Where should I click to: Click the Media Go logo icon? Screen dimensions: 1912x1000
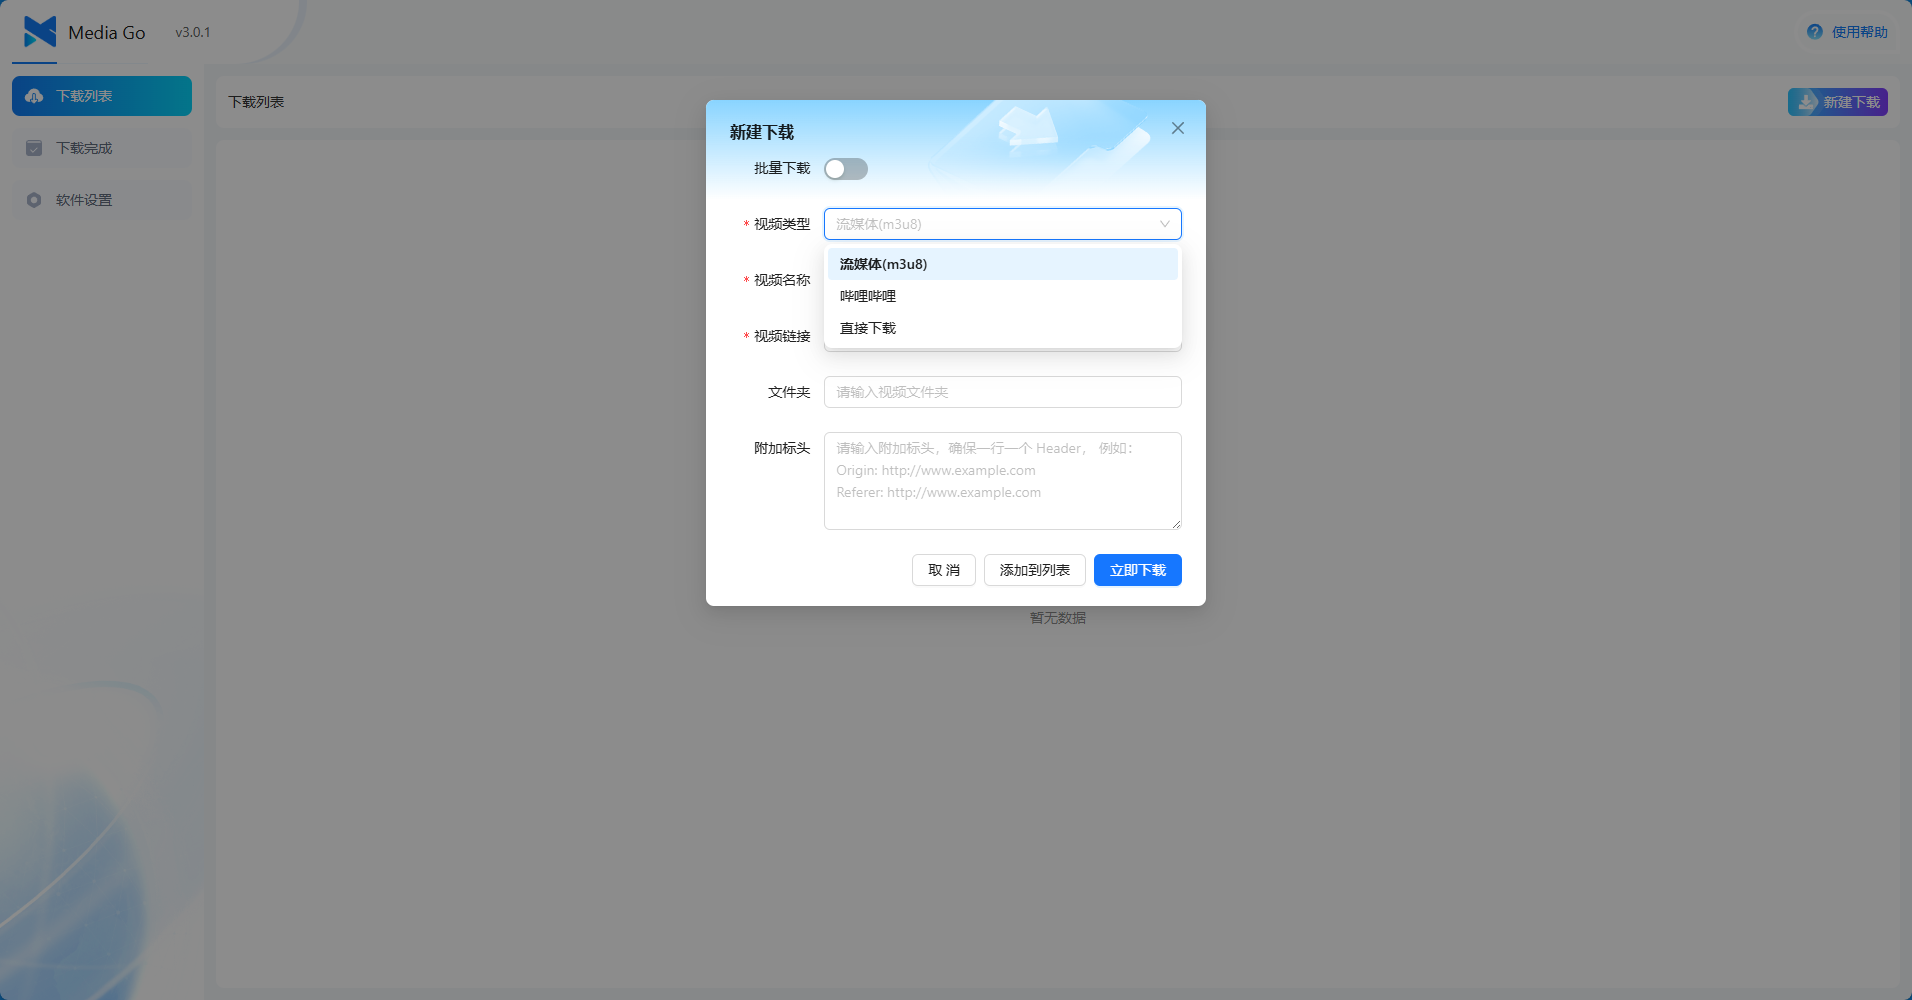(x=40, y=32)
